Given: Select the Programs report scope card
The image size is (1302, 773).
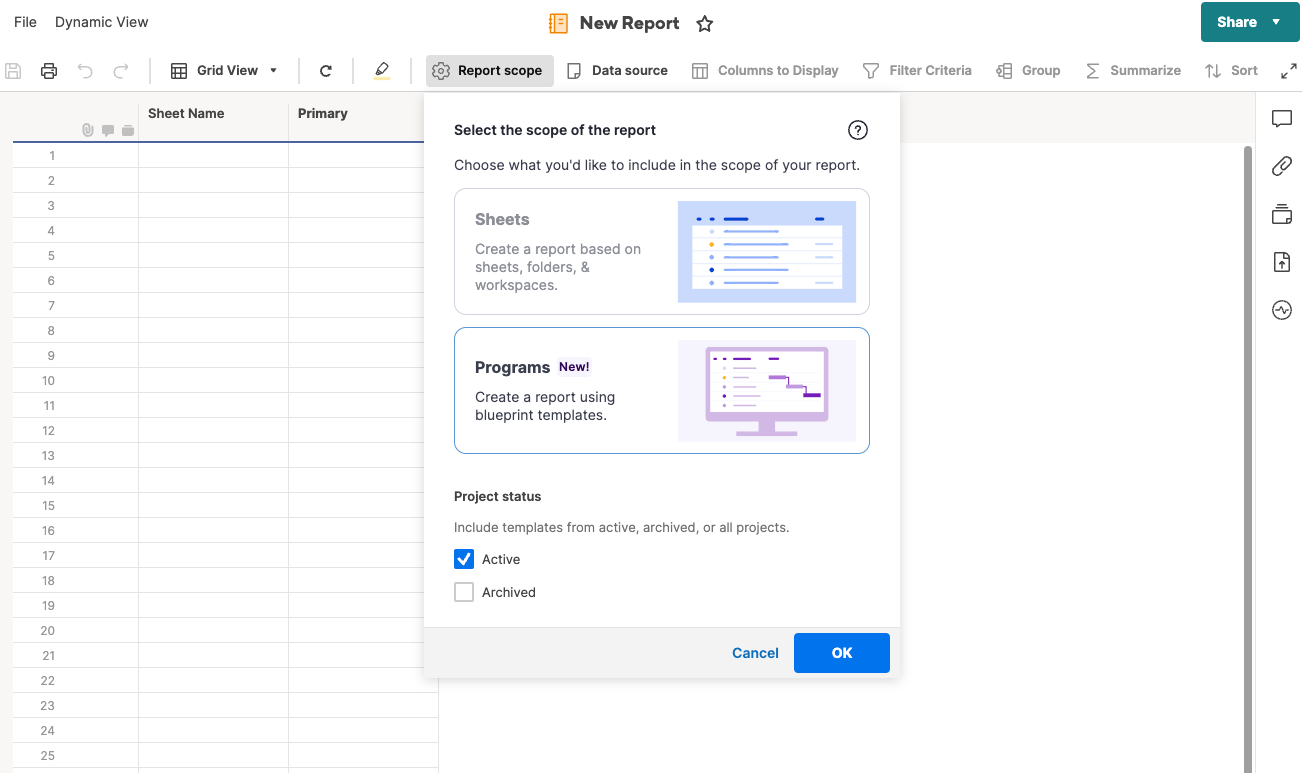Looking at the screenshot, I should click(x=661, y=390).
